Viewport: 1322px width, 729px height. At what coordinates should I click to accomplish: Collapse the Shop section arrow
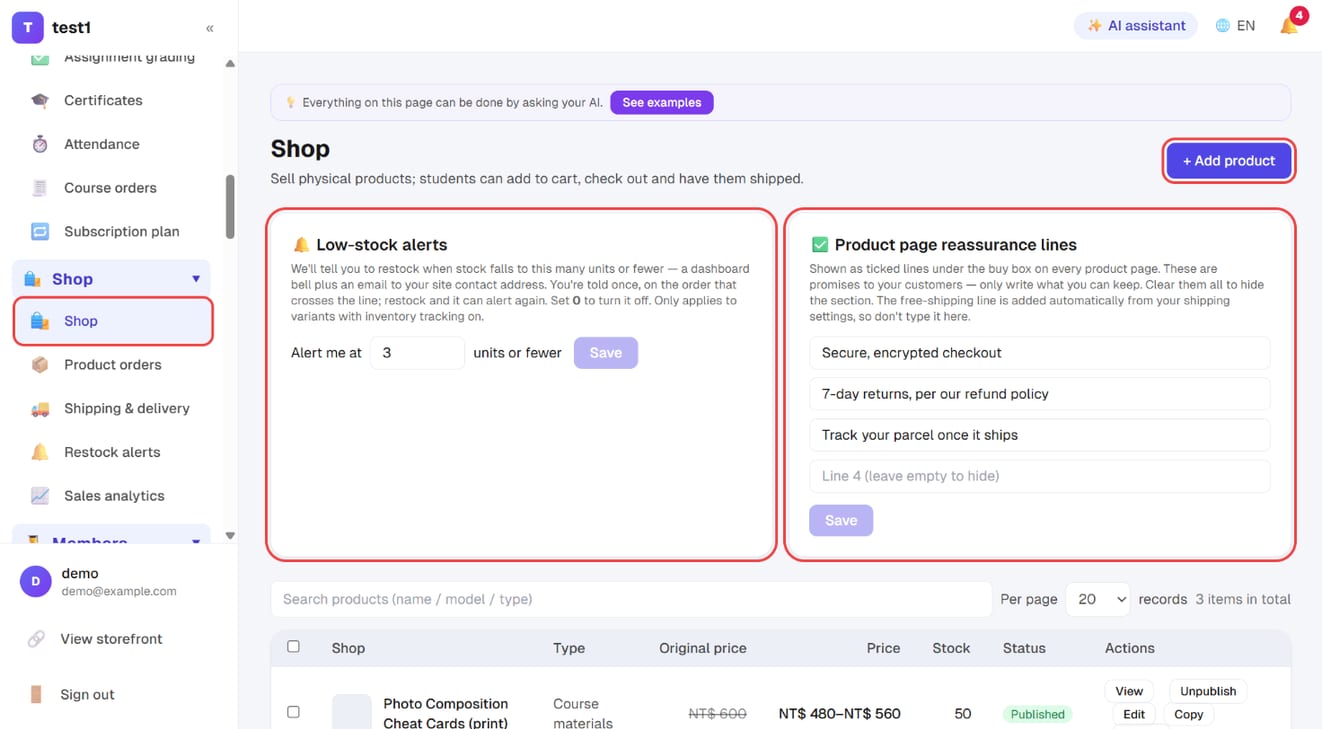[196, 279]
